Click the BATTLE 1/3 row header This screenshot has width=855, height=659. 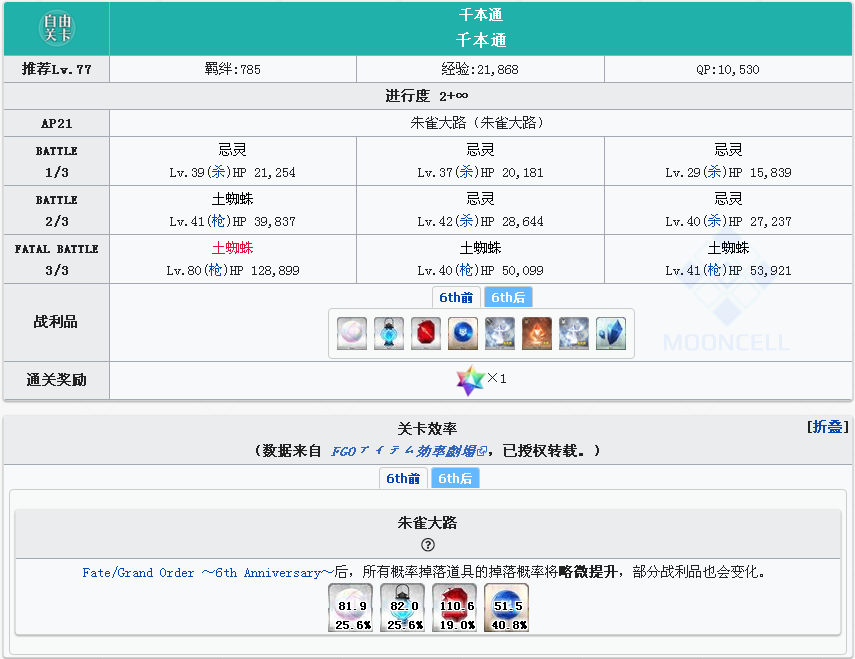click(57, 161)
